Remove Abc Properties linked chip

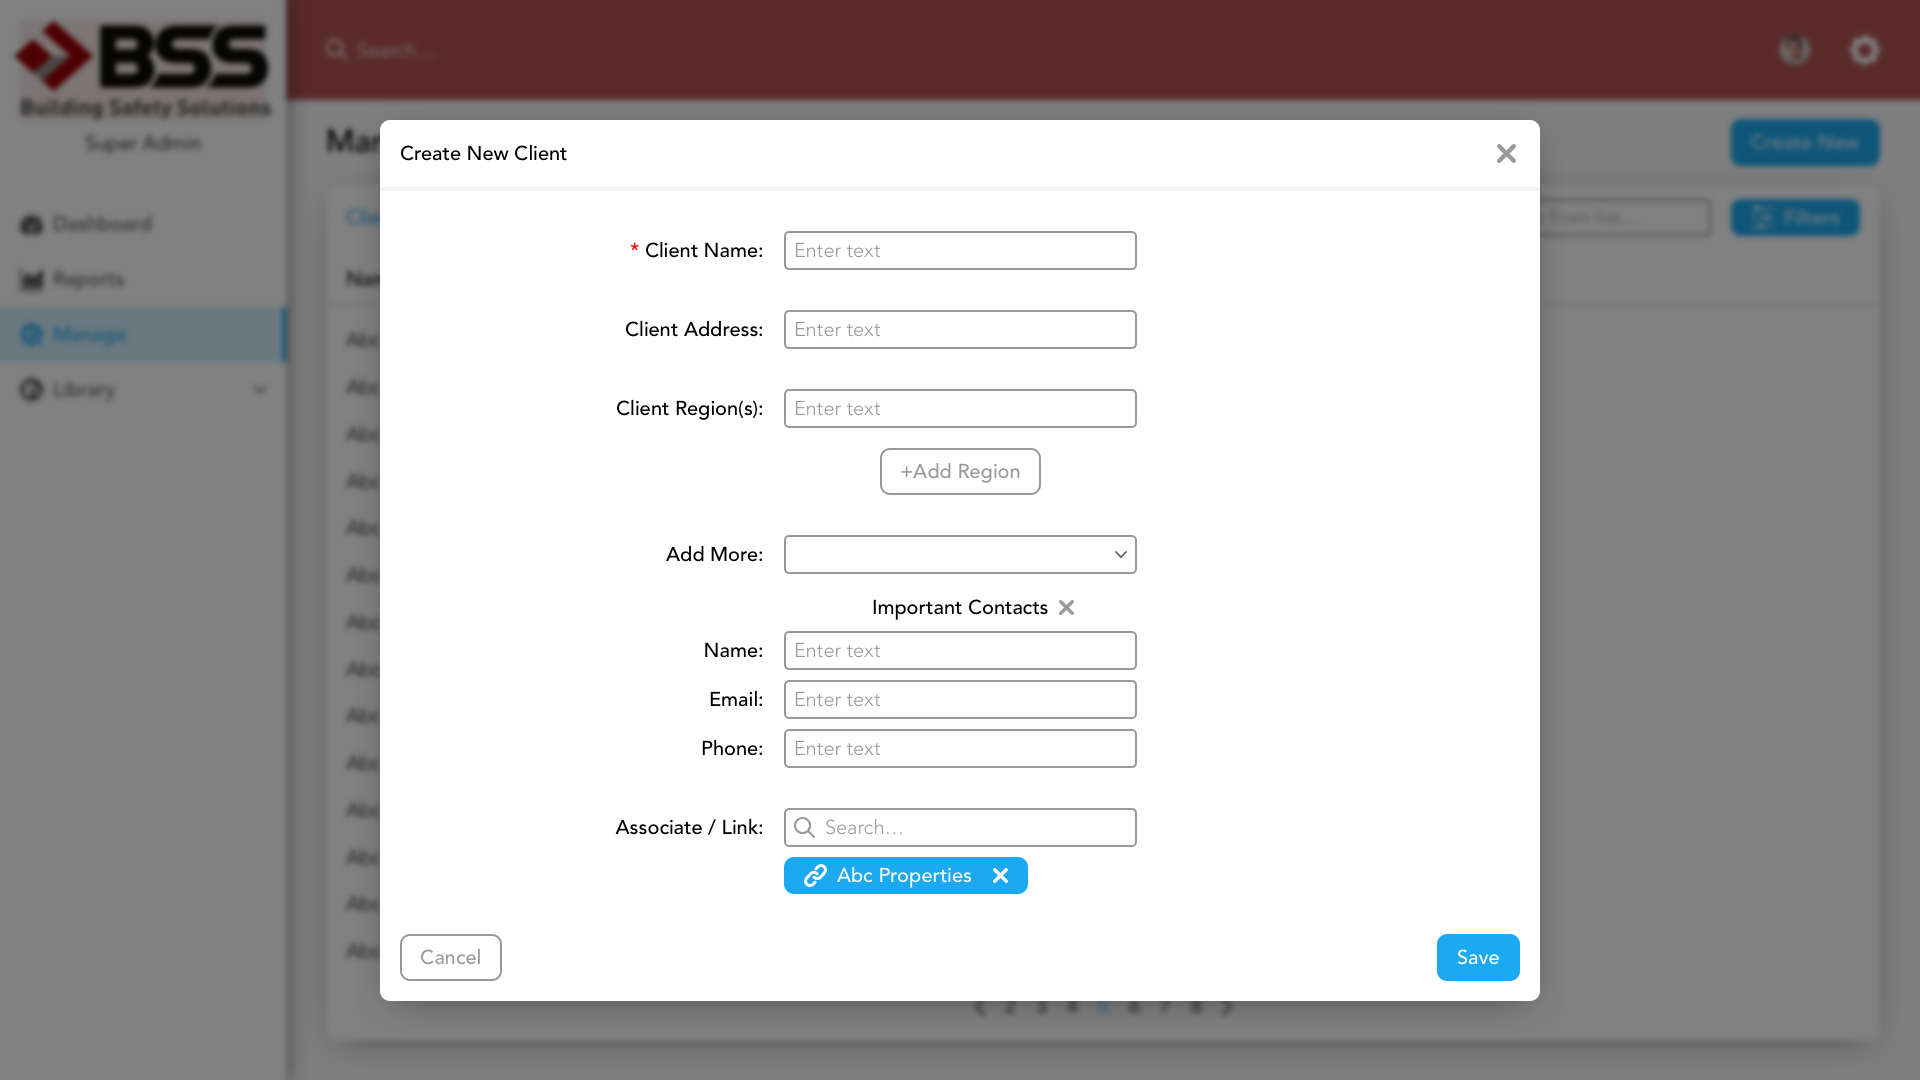tap(1000, 876)
